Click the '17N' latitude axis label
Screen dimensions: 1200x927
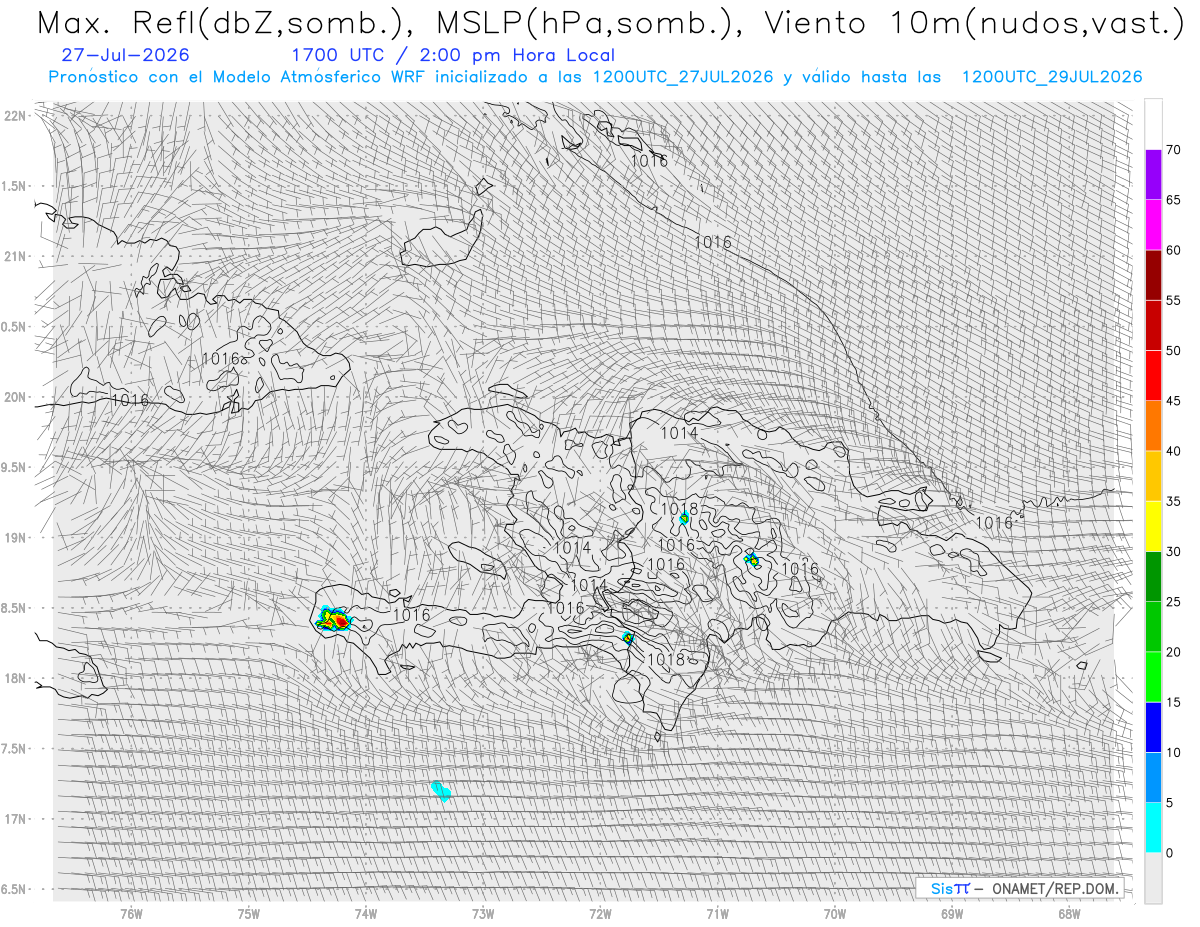click(x=15, y=820)
